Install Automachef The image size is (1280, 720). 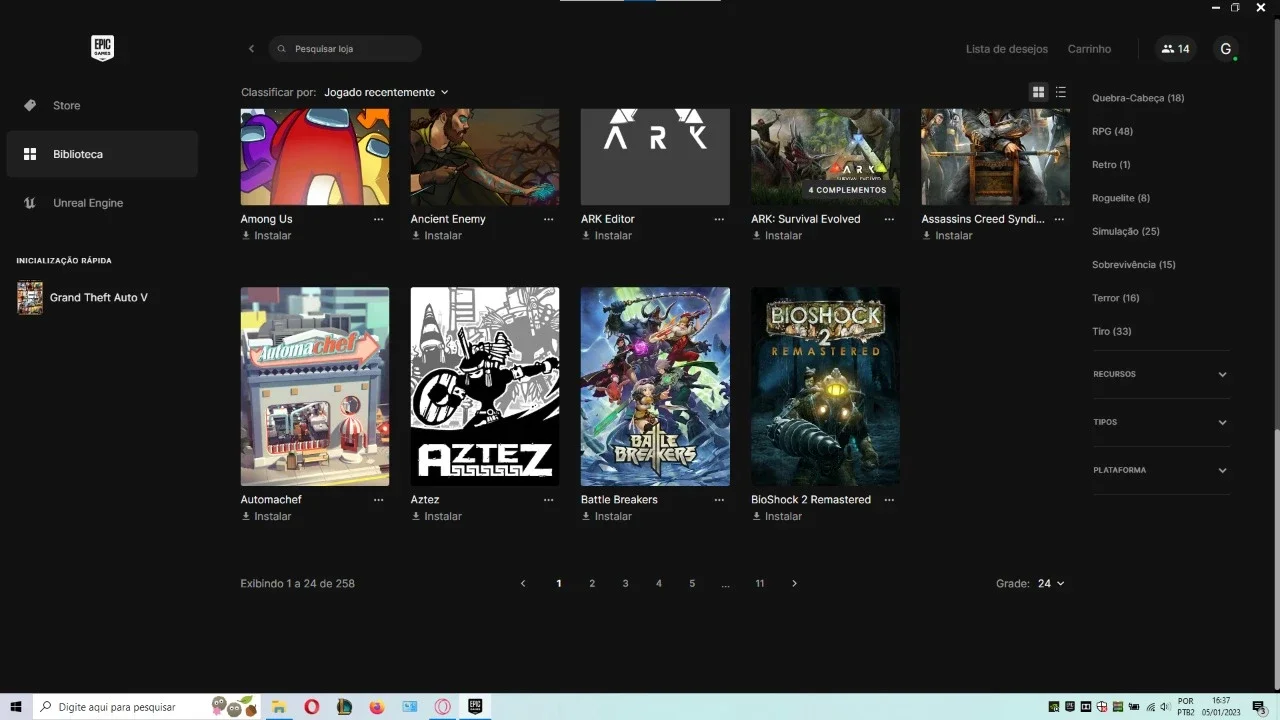pos(266,517)
